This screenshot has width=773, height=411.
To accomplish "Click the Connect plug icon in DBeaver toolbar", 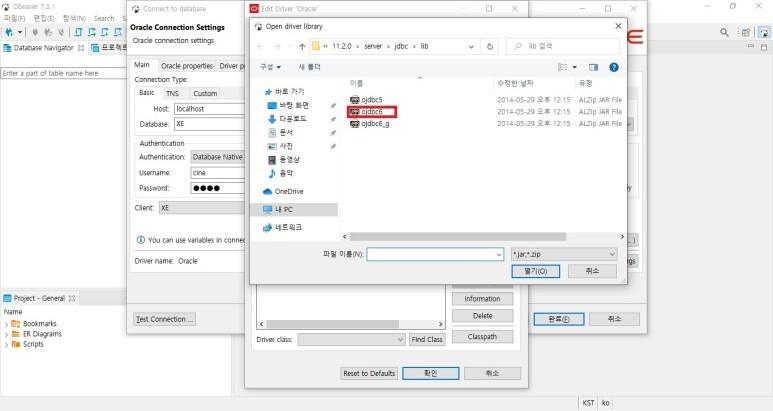I will pyautogui.click(x=35, y=33).
